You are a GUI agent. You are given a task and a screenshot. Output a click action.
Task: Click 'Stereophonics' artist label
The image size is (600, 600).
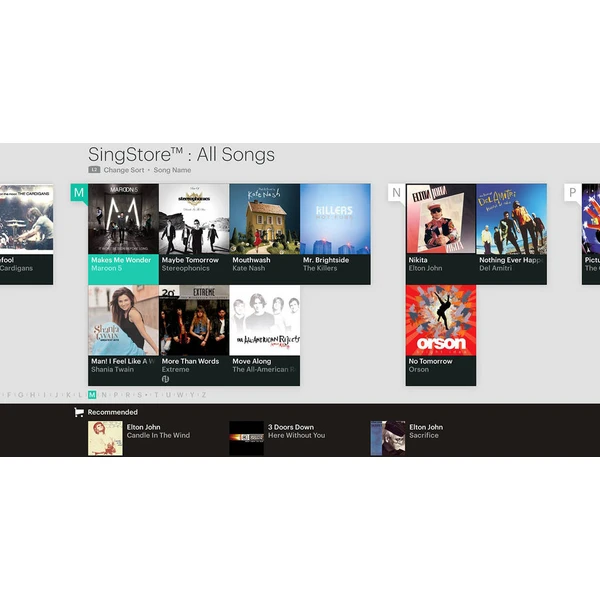point(186,268)
